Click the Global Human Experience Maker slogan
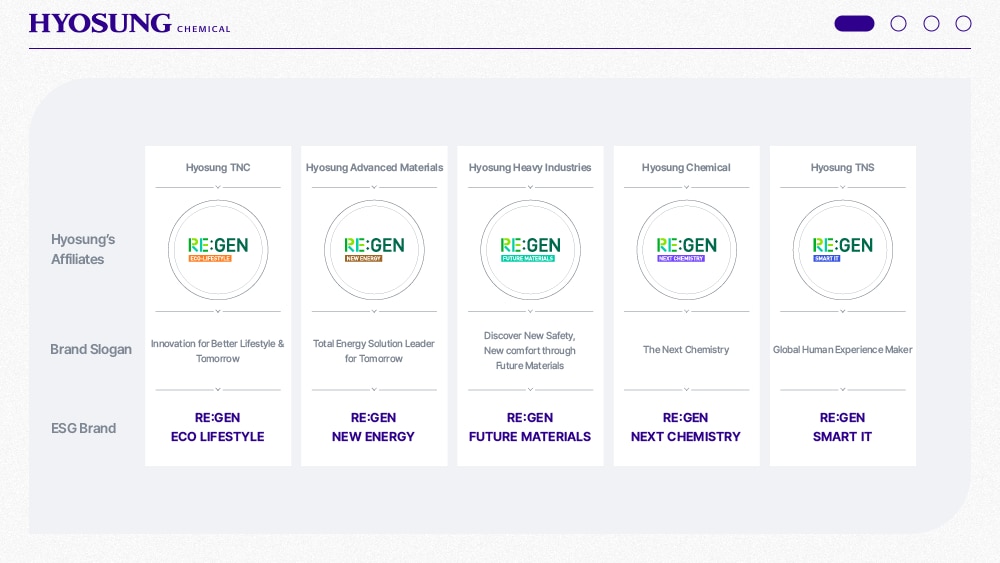 pyautogui.click(x=842, y=350)
